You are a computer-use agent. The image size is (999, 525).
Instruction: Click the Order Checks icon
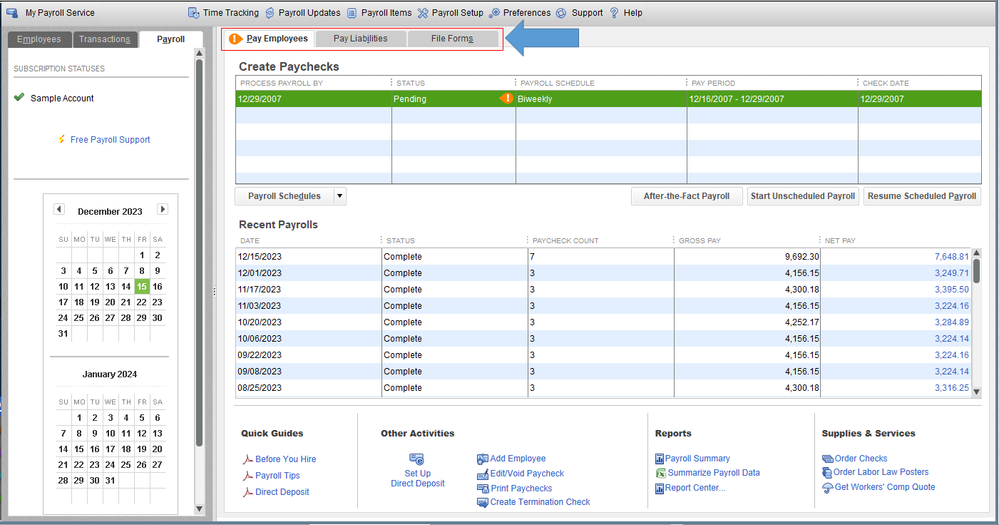(827, 459)
